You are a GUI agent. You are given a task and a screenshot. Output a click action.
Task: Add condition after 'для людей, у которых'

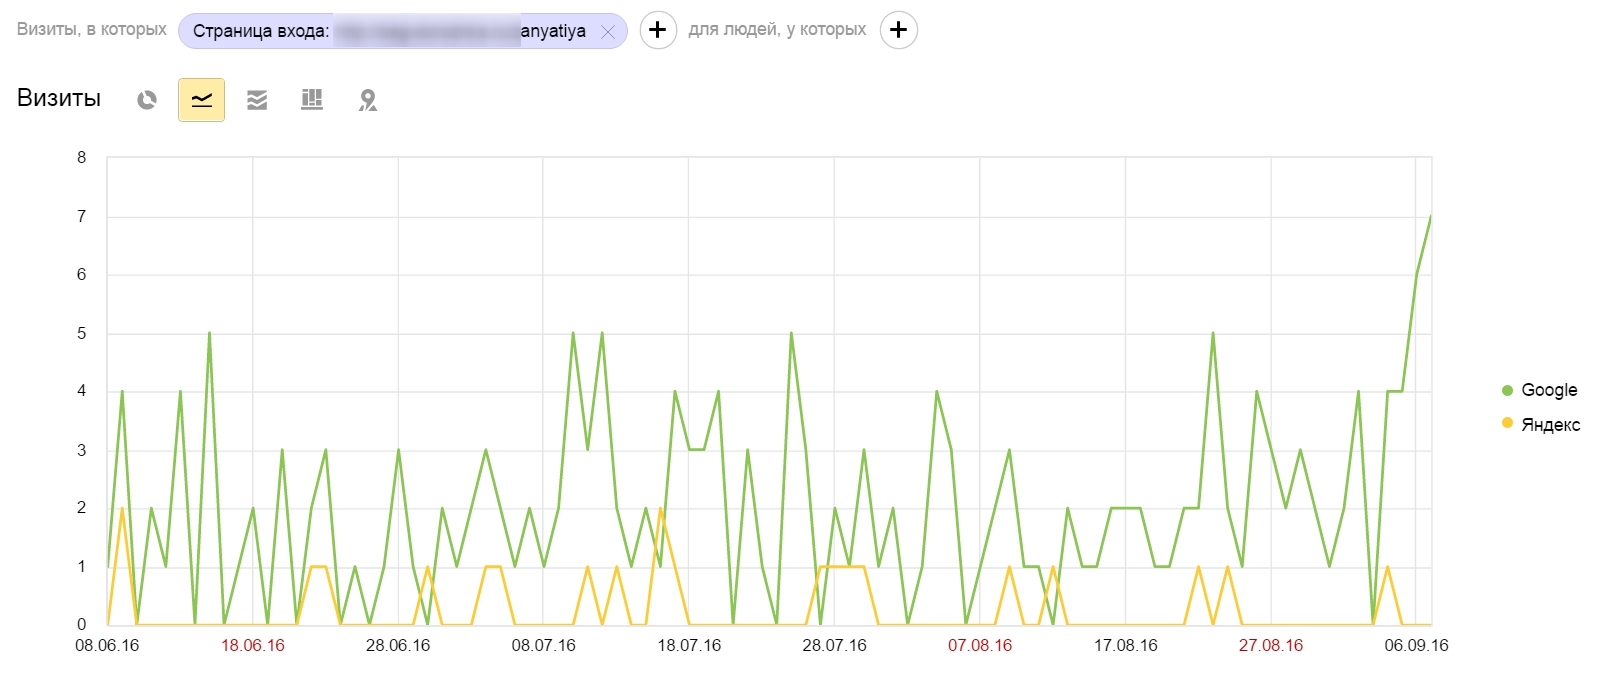[898, 31]
